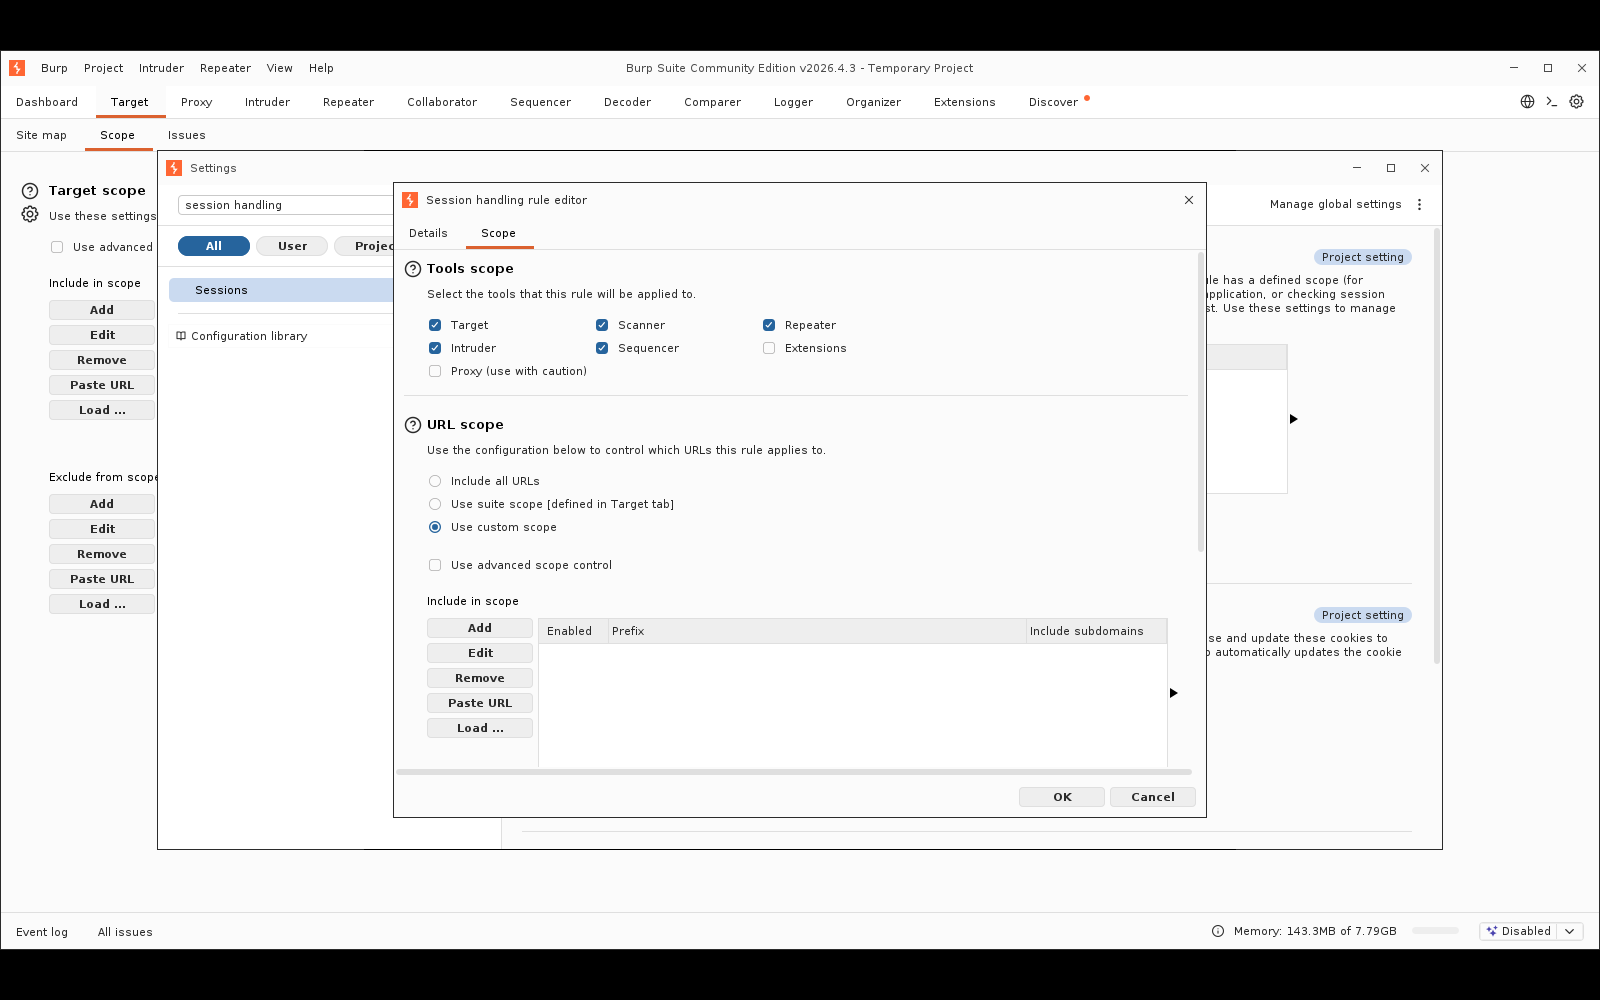The width and height of the screenshot is (1600, 1000).
Task: Open the URL scope help icon
Action: point(413,425)
